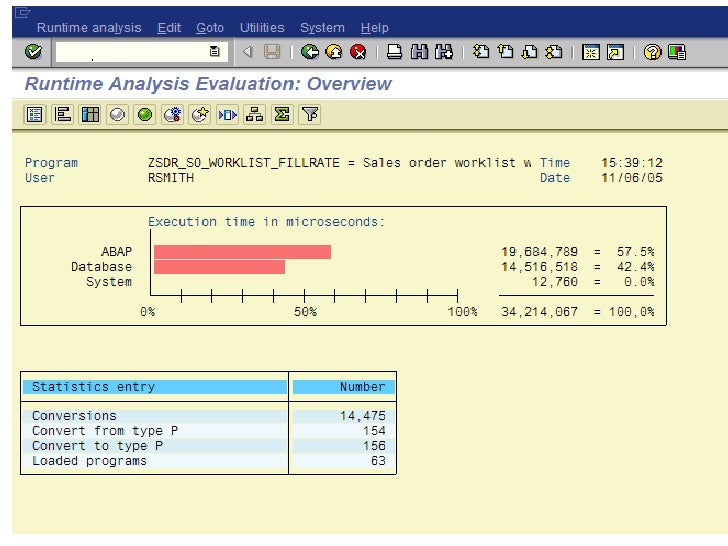Click the sphere with gear icon
This screenshot has height=546, width=728.
click(x=172, y=114)
